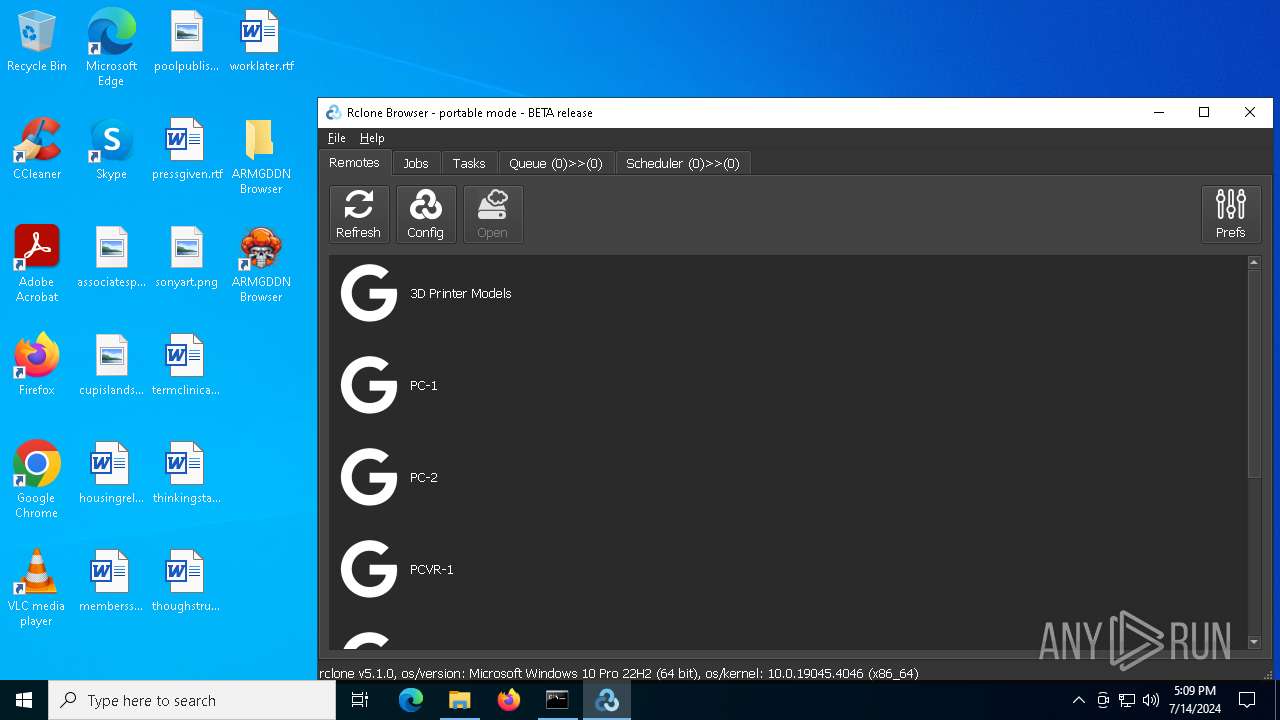
Task: Select the thinkingsta document on desktop
Action: [x=186, y=473]
